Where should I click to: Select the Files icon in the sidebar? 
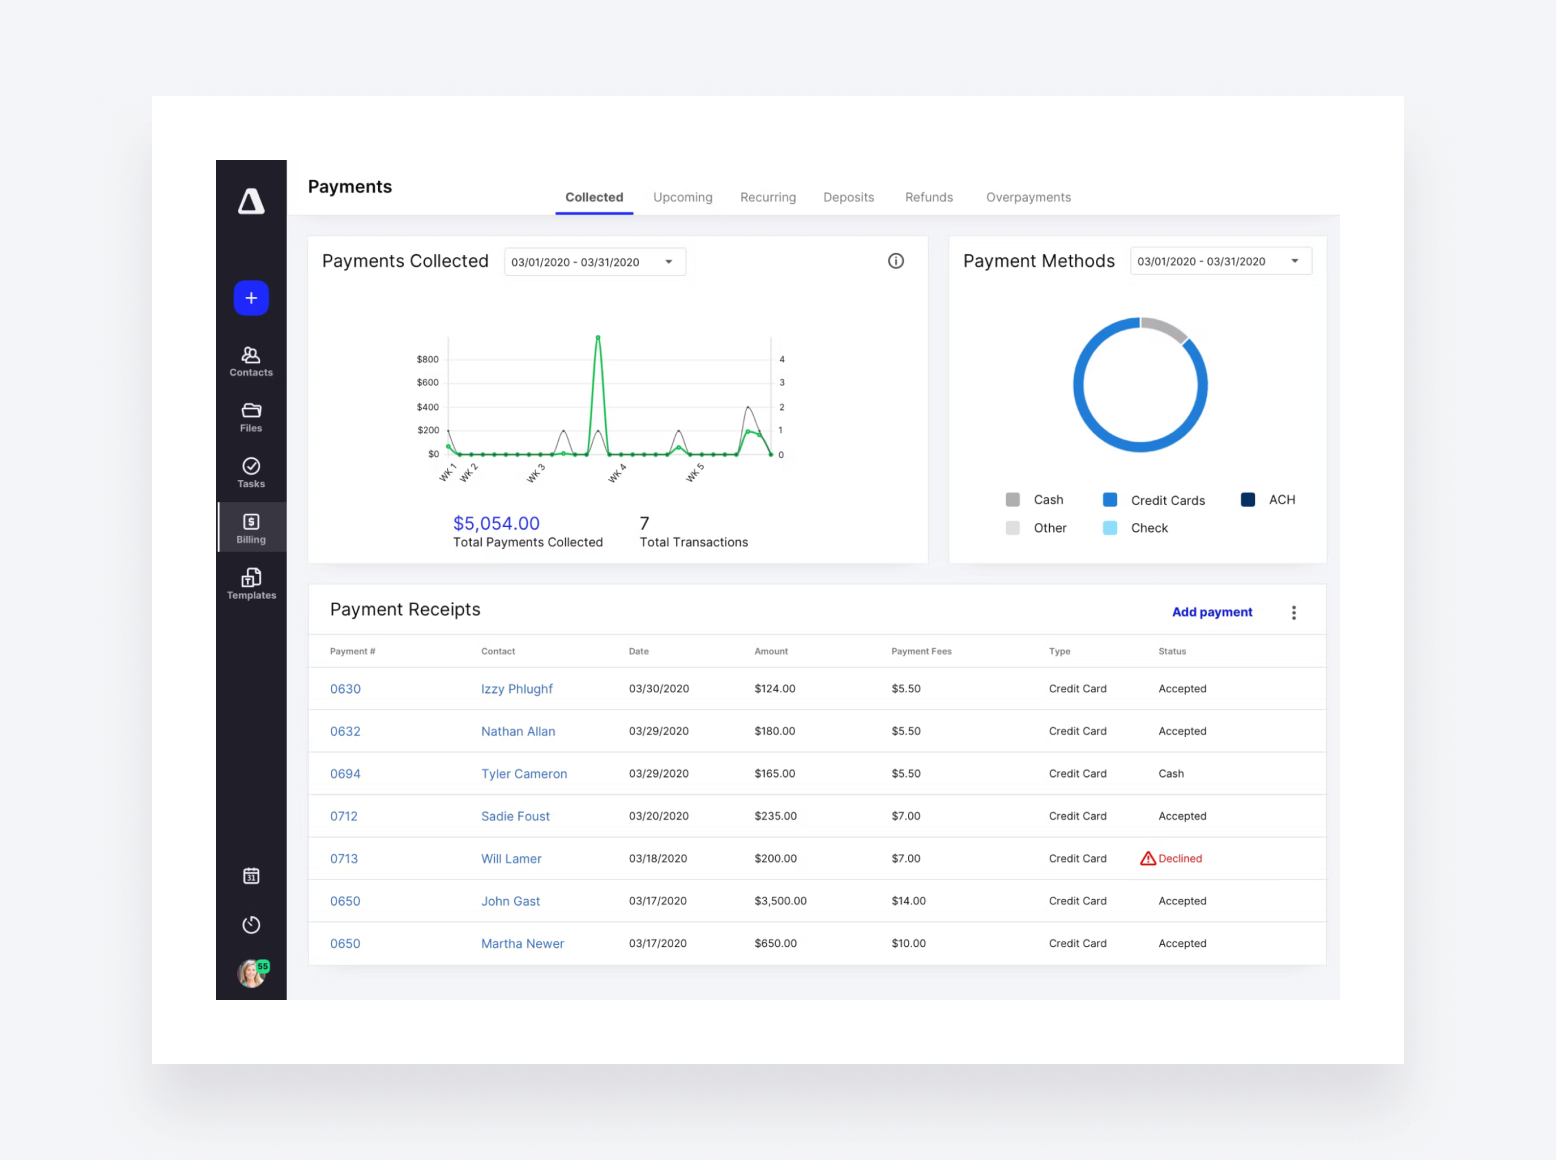[250, 416]
